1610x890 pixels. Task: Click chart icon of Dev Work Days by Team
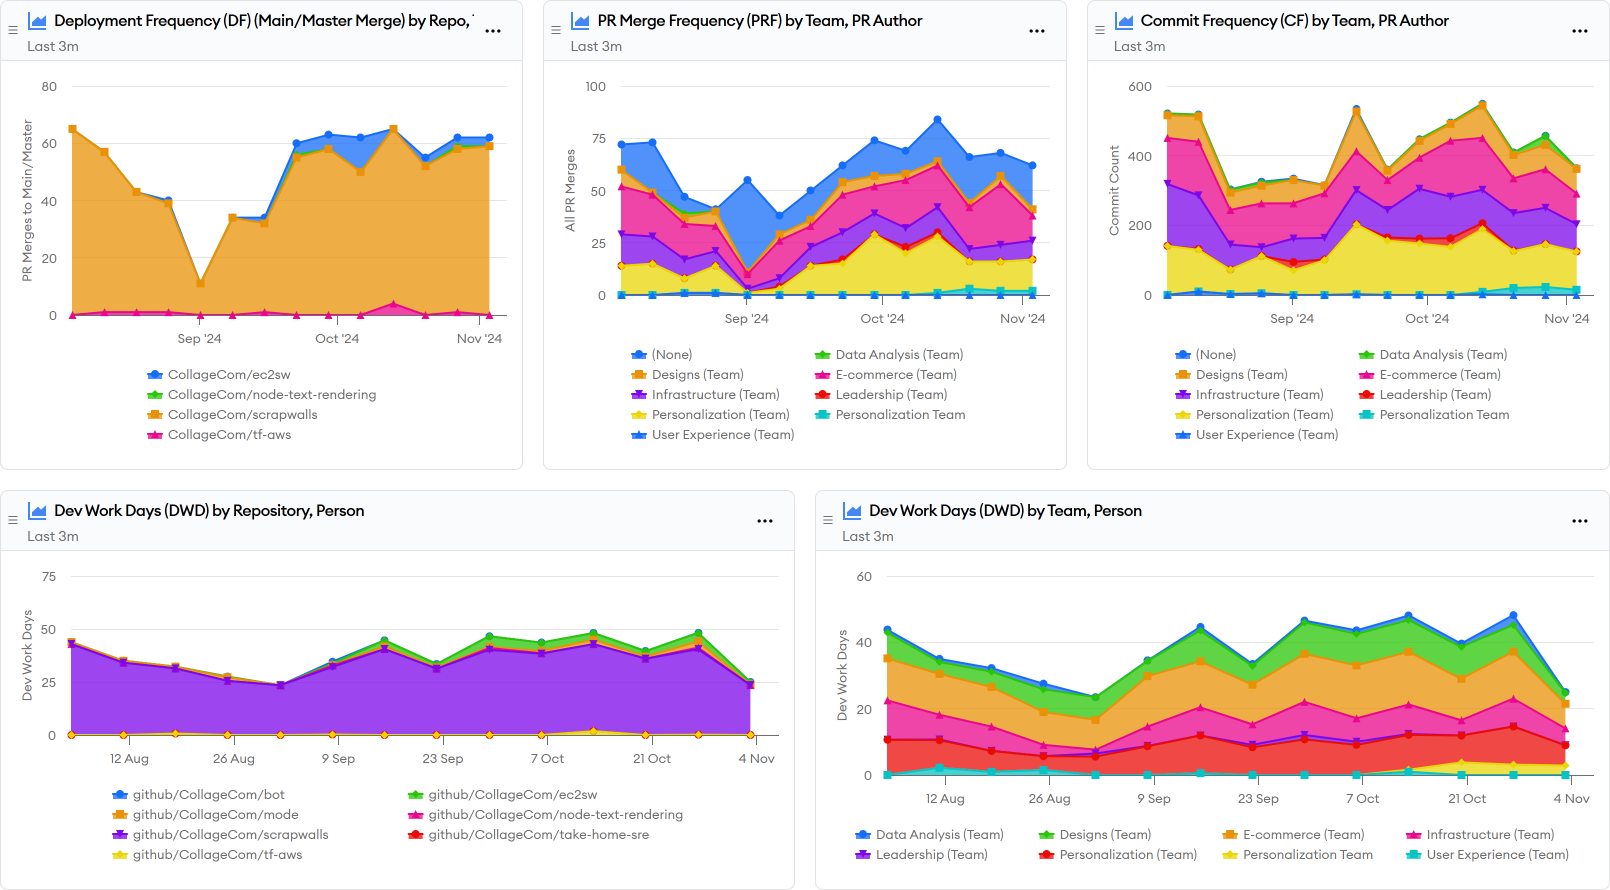(853, 511)
